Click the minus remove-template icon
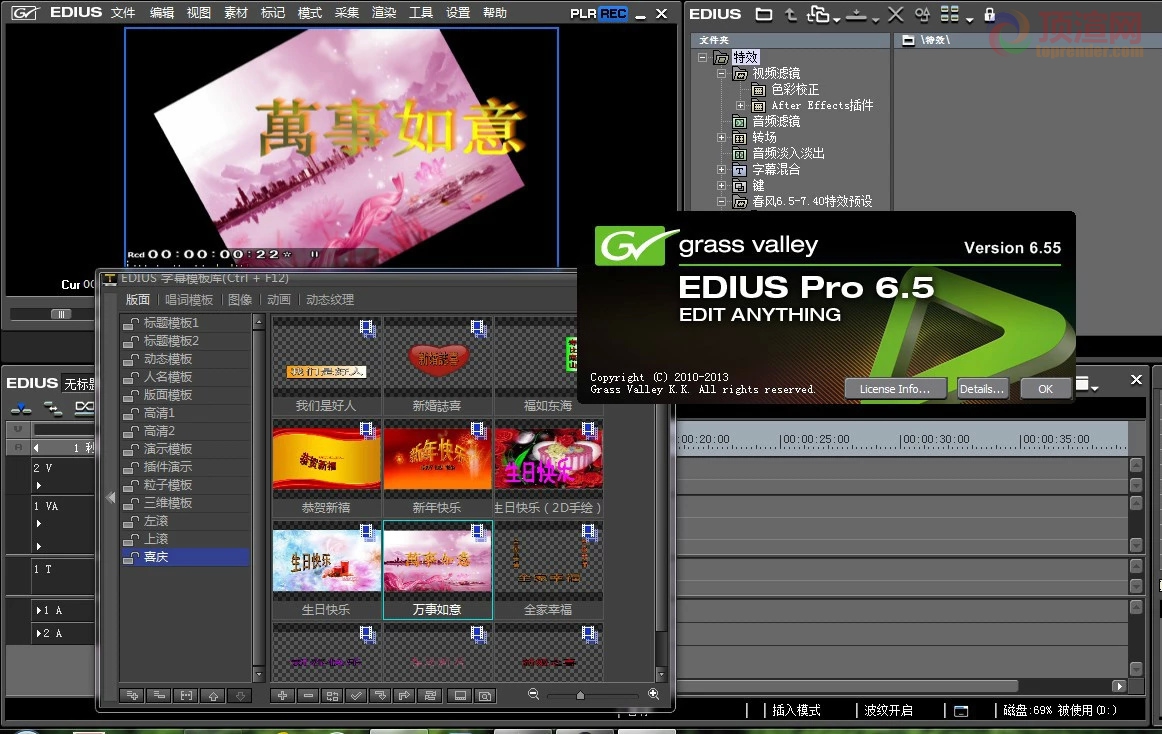Image resolution: width=1162 pixels, height=734 pixels. tap(308, 695)
